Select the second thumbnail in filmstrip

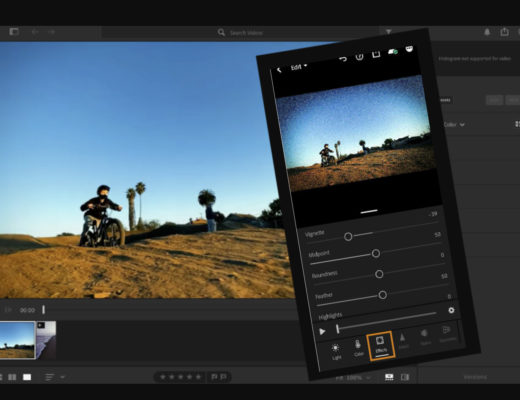click(x=46, y=340)
